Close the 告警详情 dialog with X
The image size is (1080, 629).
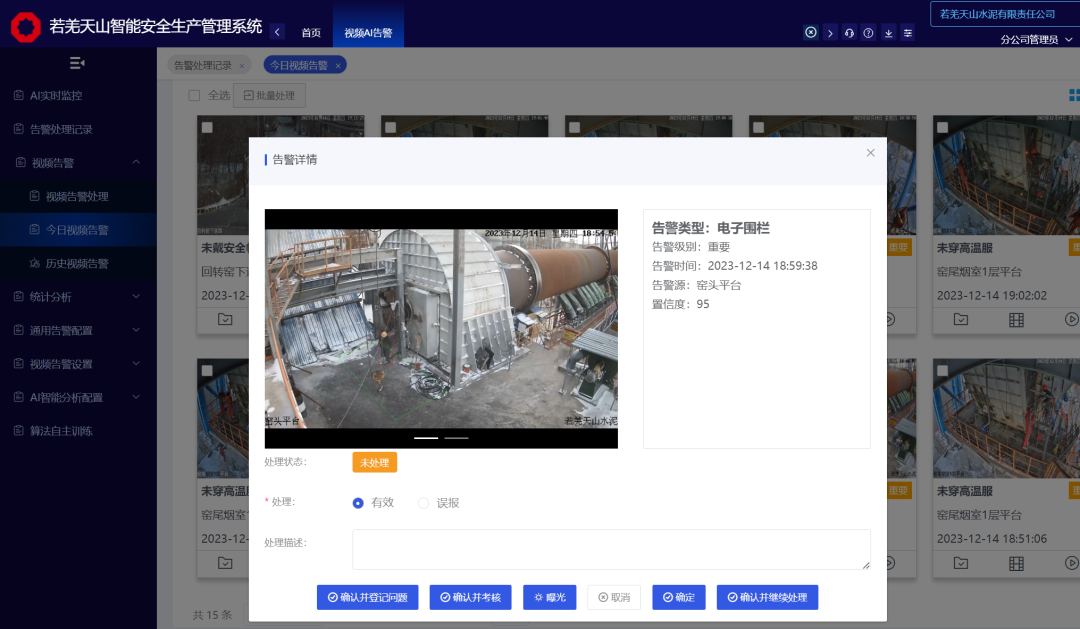pyautogui.click(x=870, y=153)
